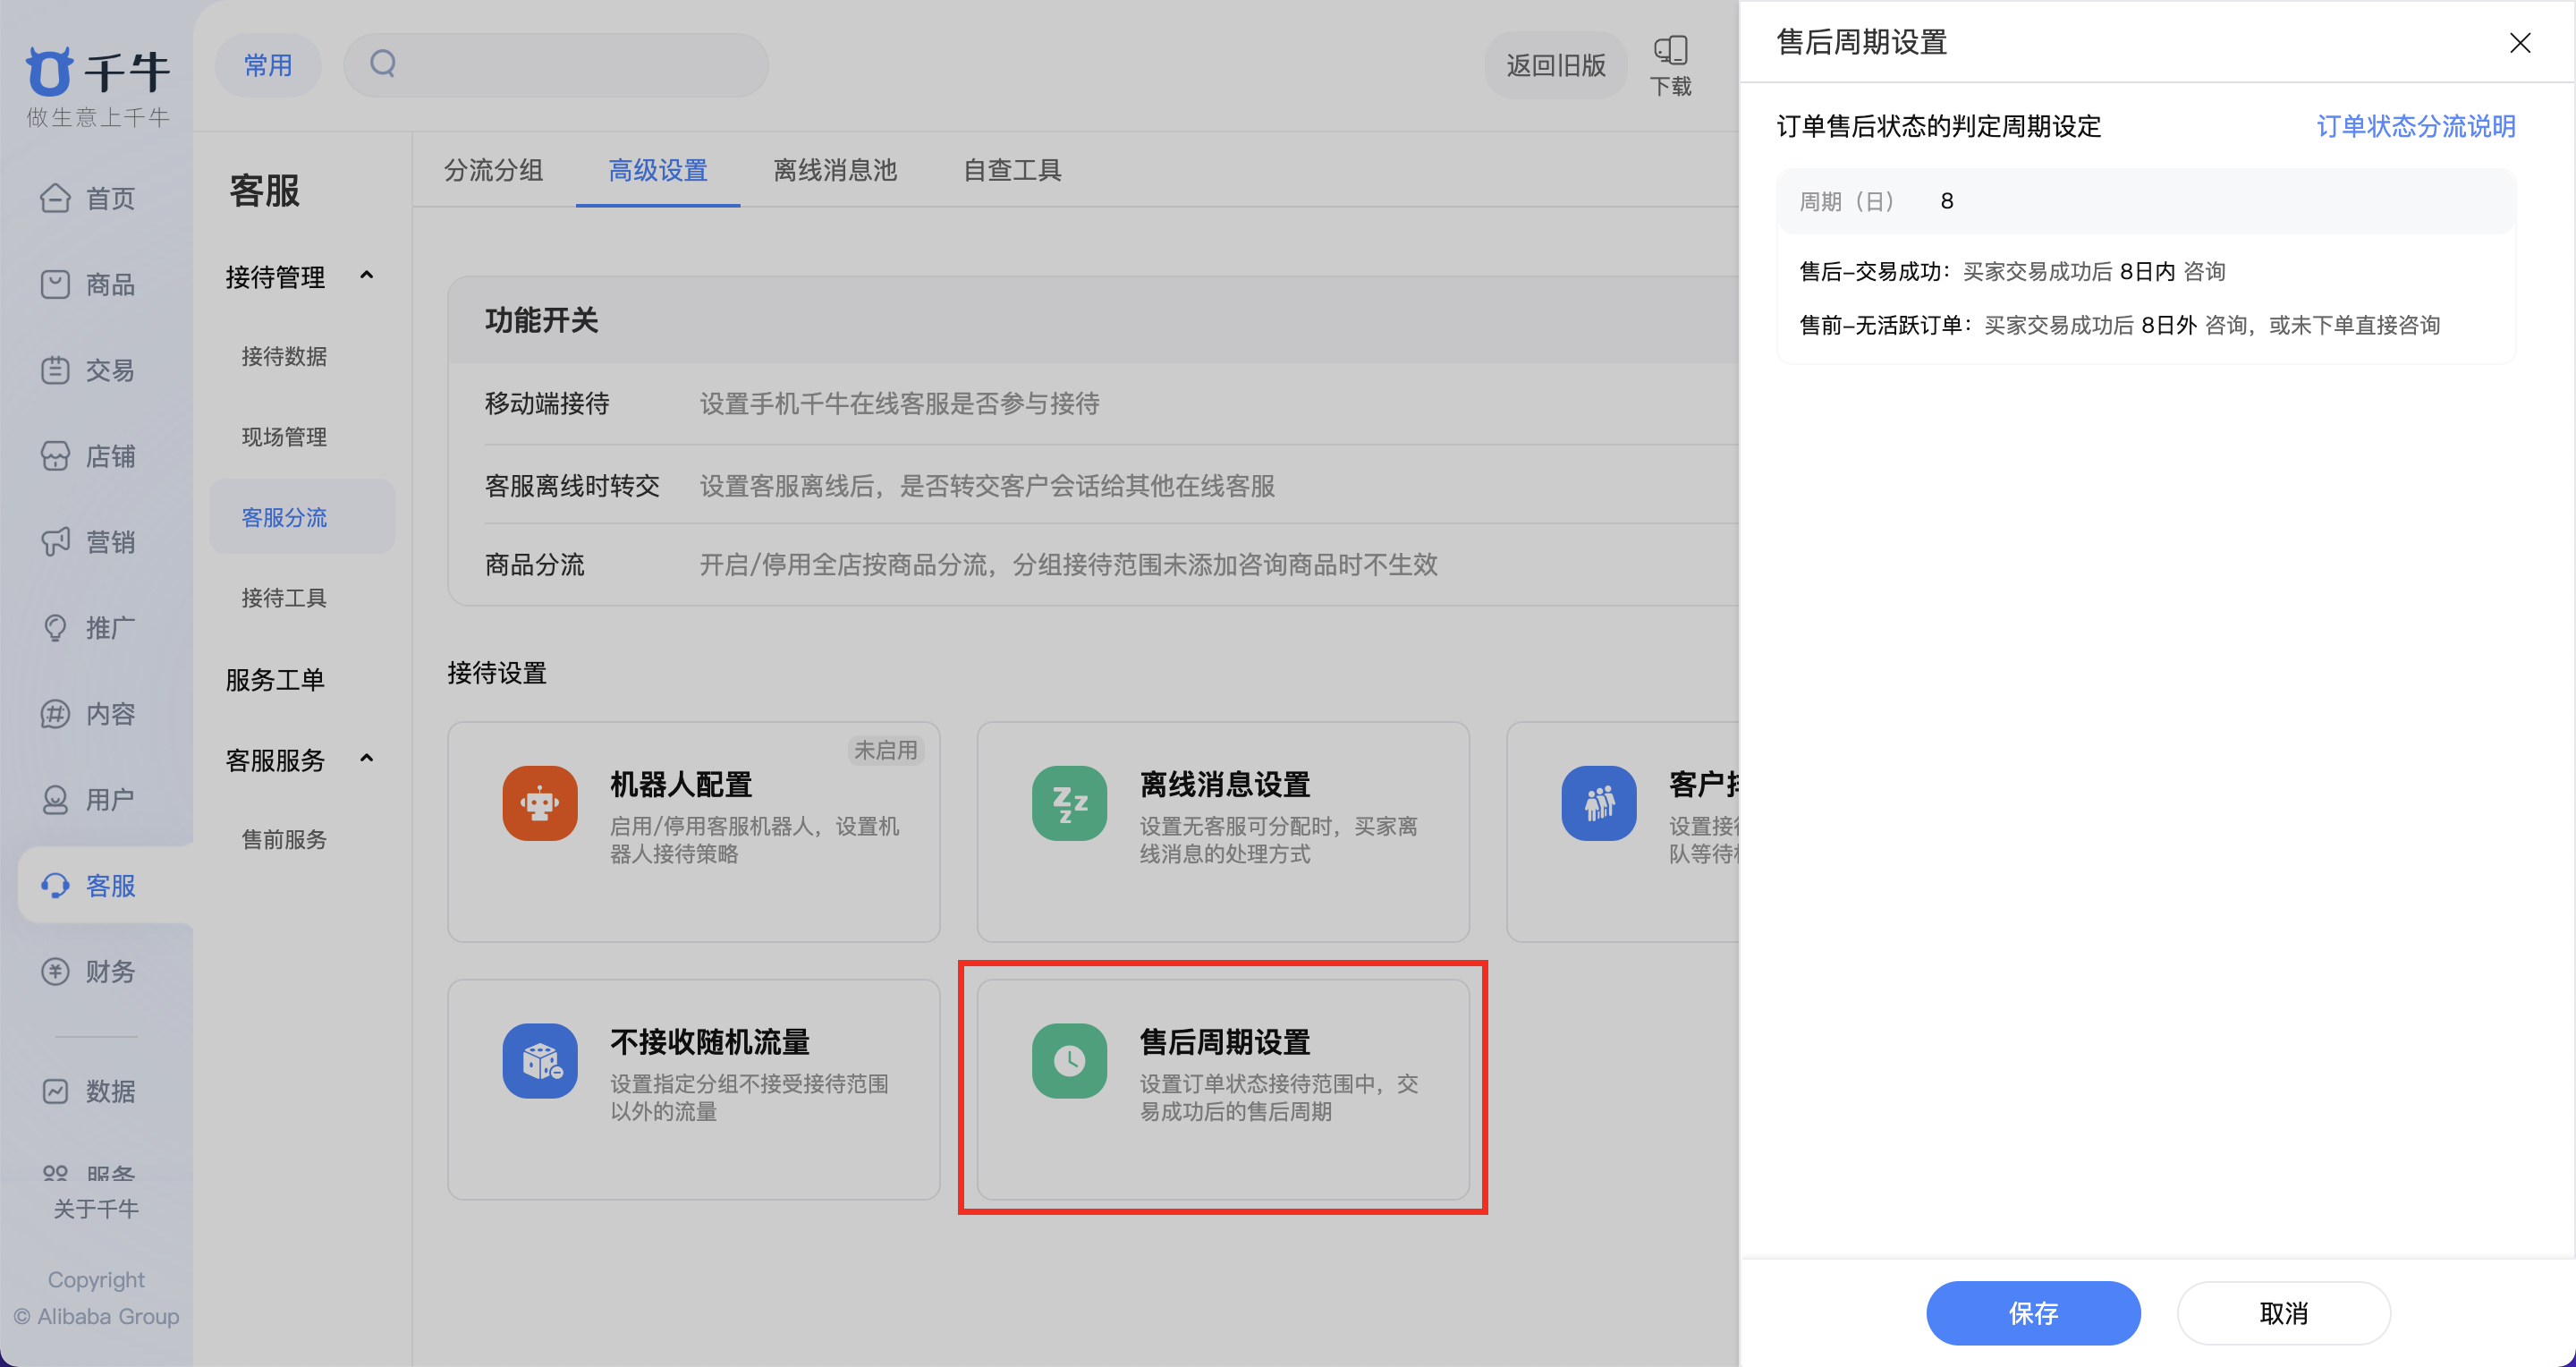Screen dimensions: 2576x1367
Task: Click the 售后周期设置 clock icon
Action: pyautogui.click(x=1069, y=1061)
